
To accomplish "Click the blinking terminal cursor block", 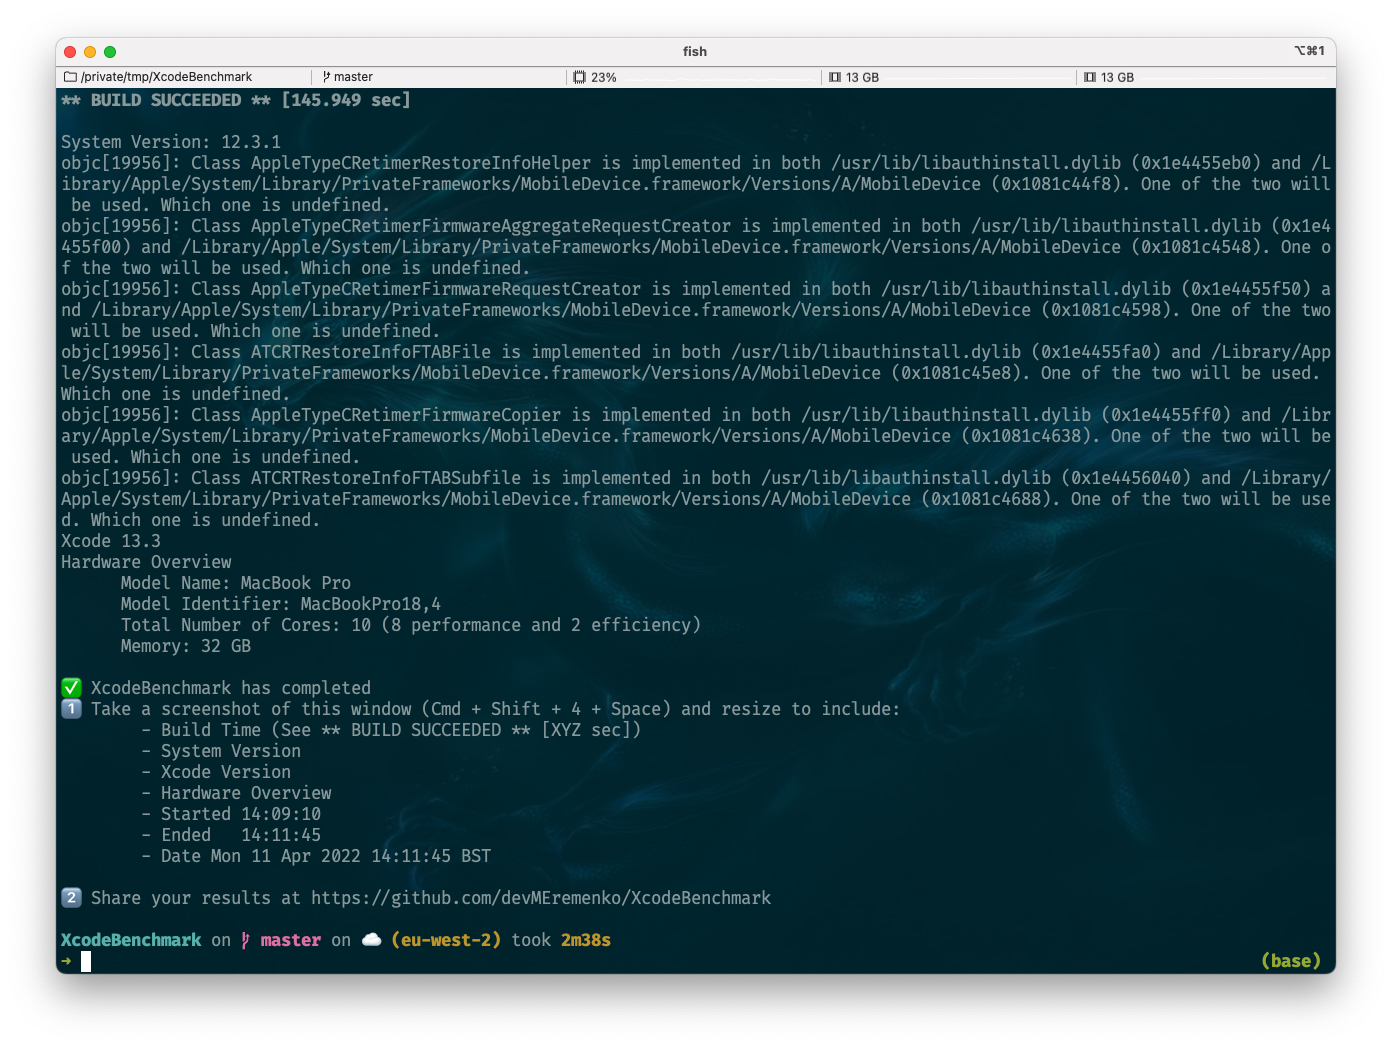I will [83, 961].
